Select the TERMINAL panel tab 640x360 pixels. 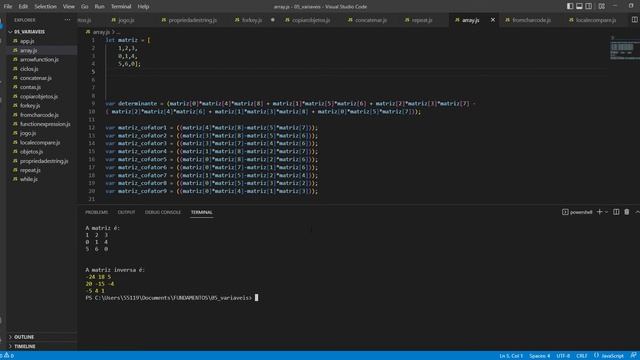click(202, 212)
